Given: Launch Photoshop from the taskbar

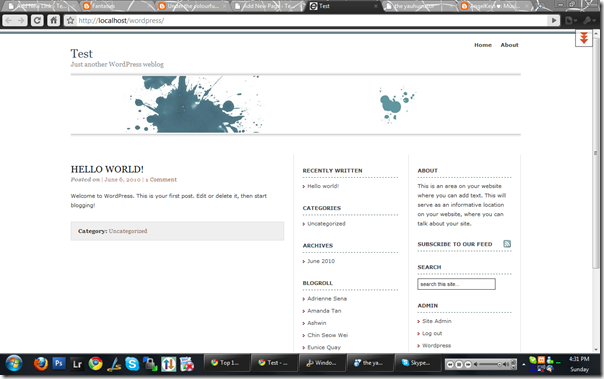Looking at the screenshot, I should 59,363.
